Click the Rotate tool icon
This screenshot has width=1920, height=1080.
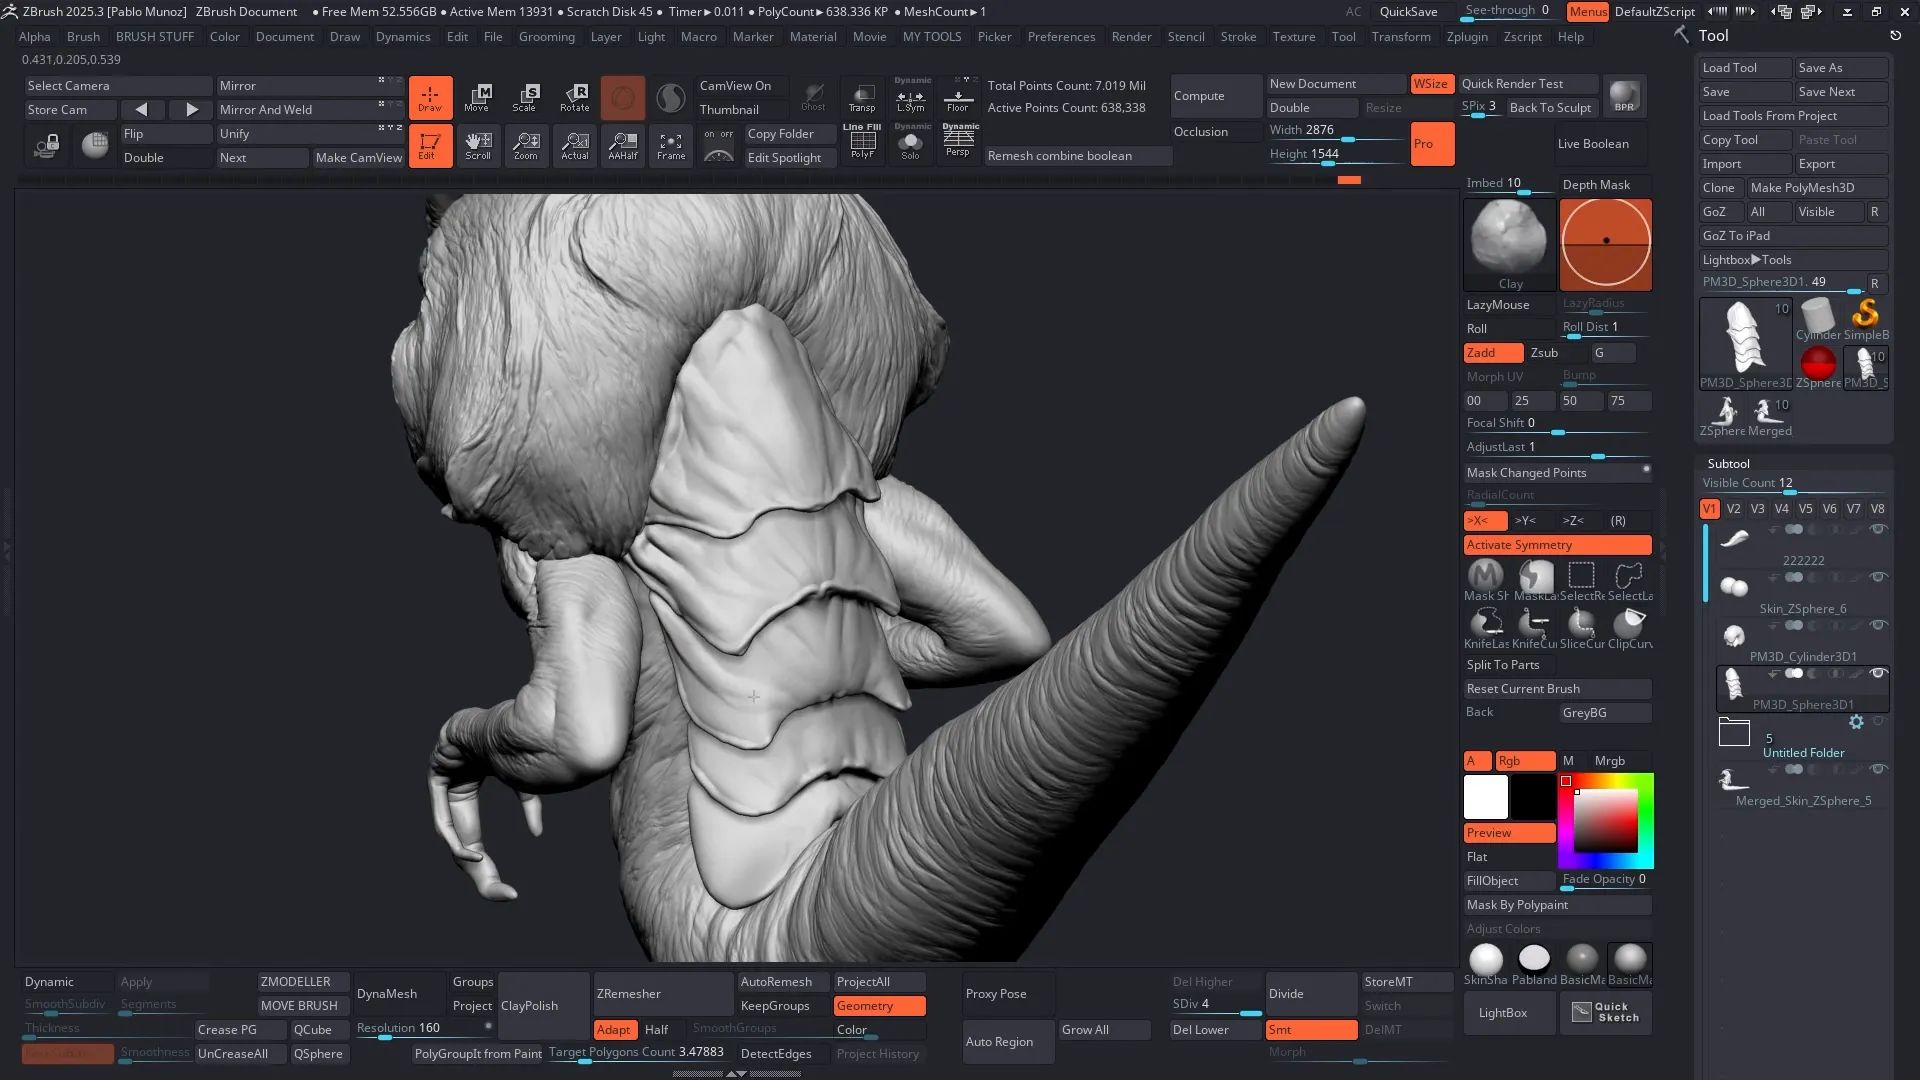574,97
